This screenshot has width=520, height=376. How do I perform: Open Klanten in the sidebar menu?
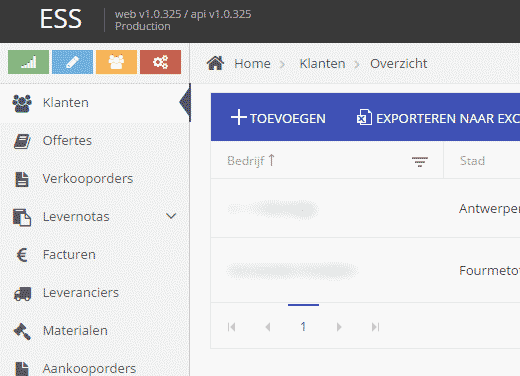coord(95,103)
